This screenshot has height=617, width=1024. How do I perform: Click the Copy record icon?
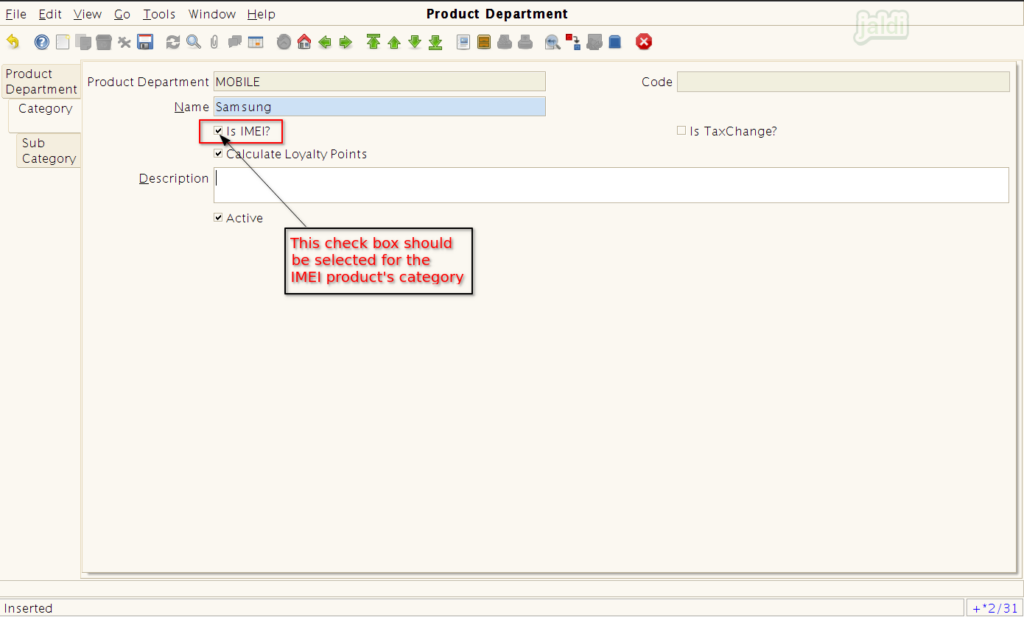pyautogui.click(x=83, y=42)
